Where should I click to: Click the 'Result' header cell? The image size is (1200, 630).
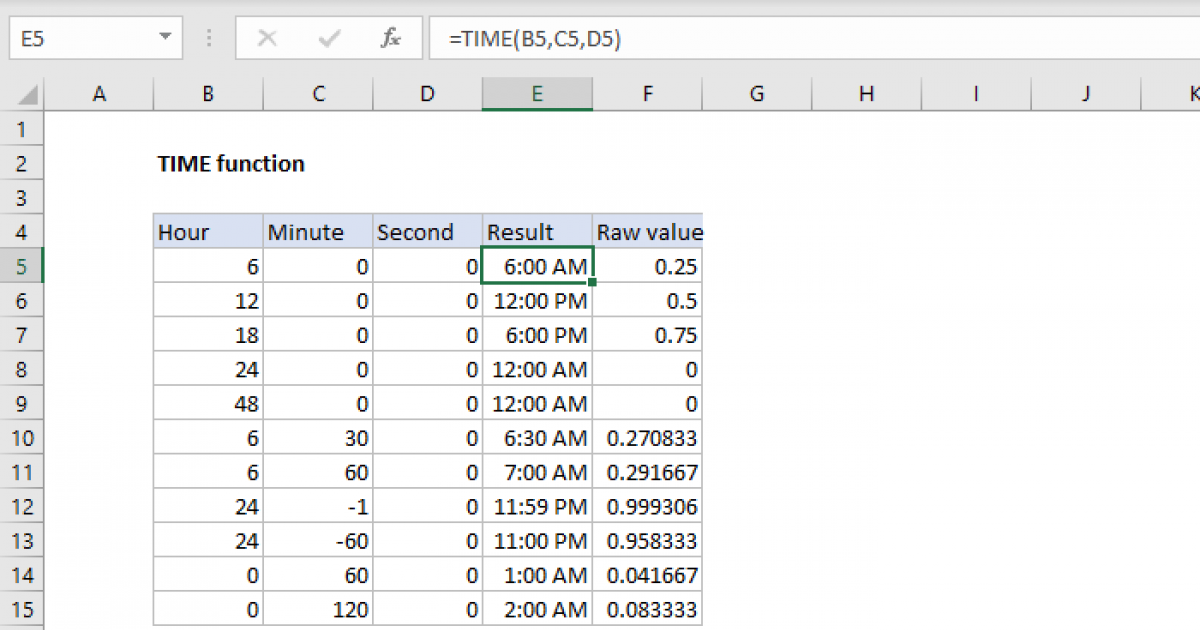(537, 232)
